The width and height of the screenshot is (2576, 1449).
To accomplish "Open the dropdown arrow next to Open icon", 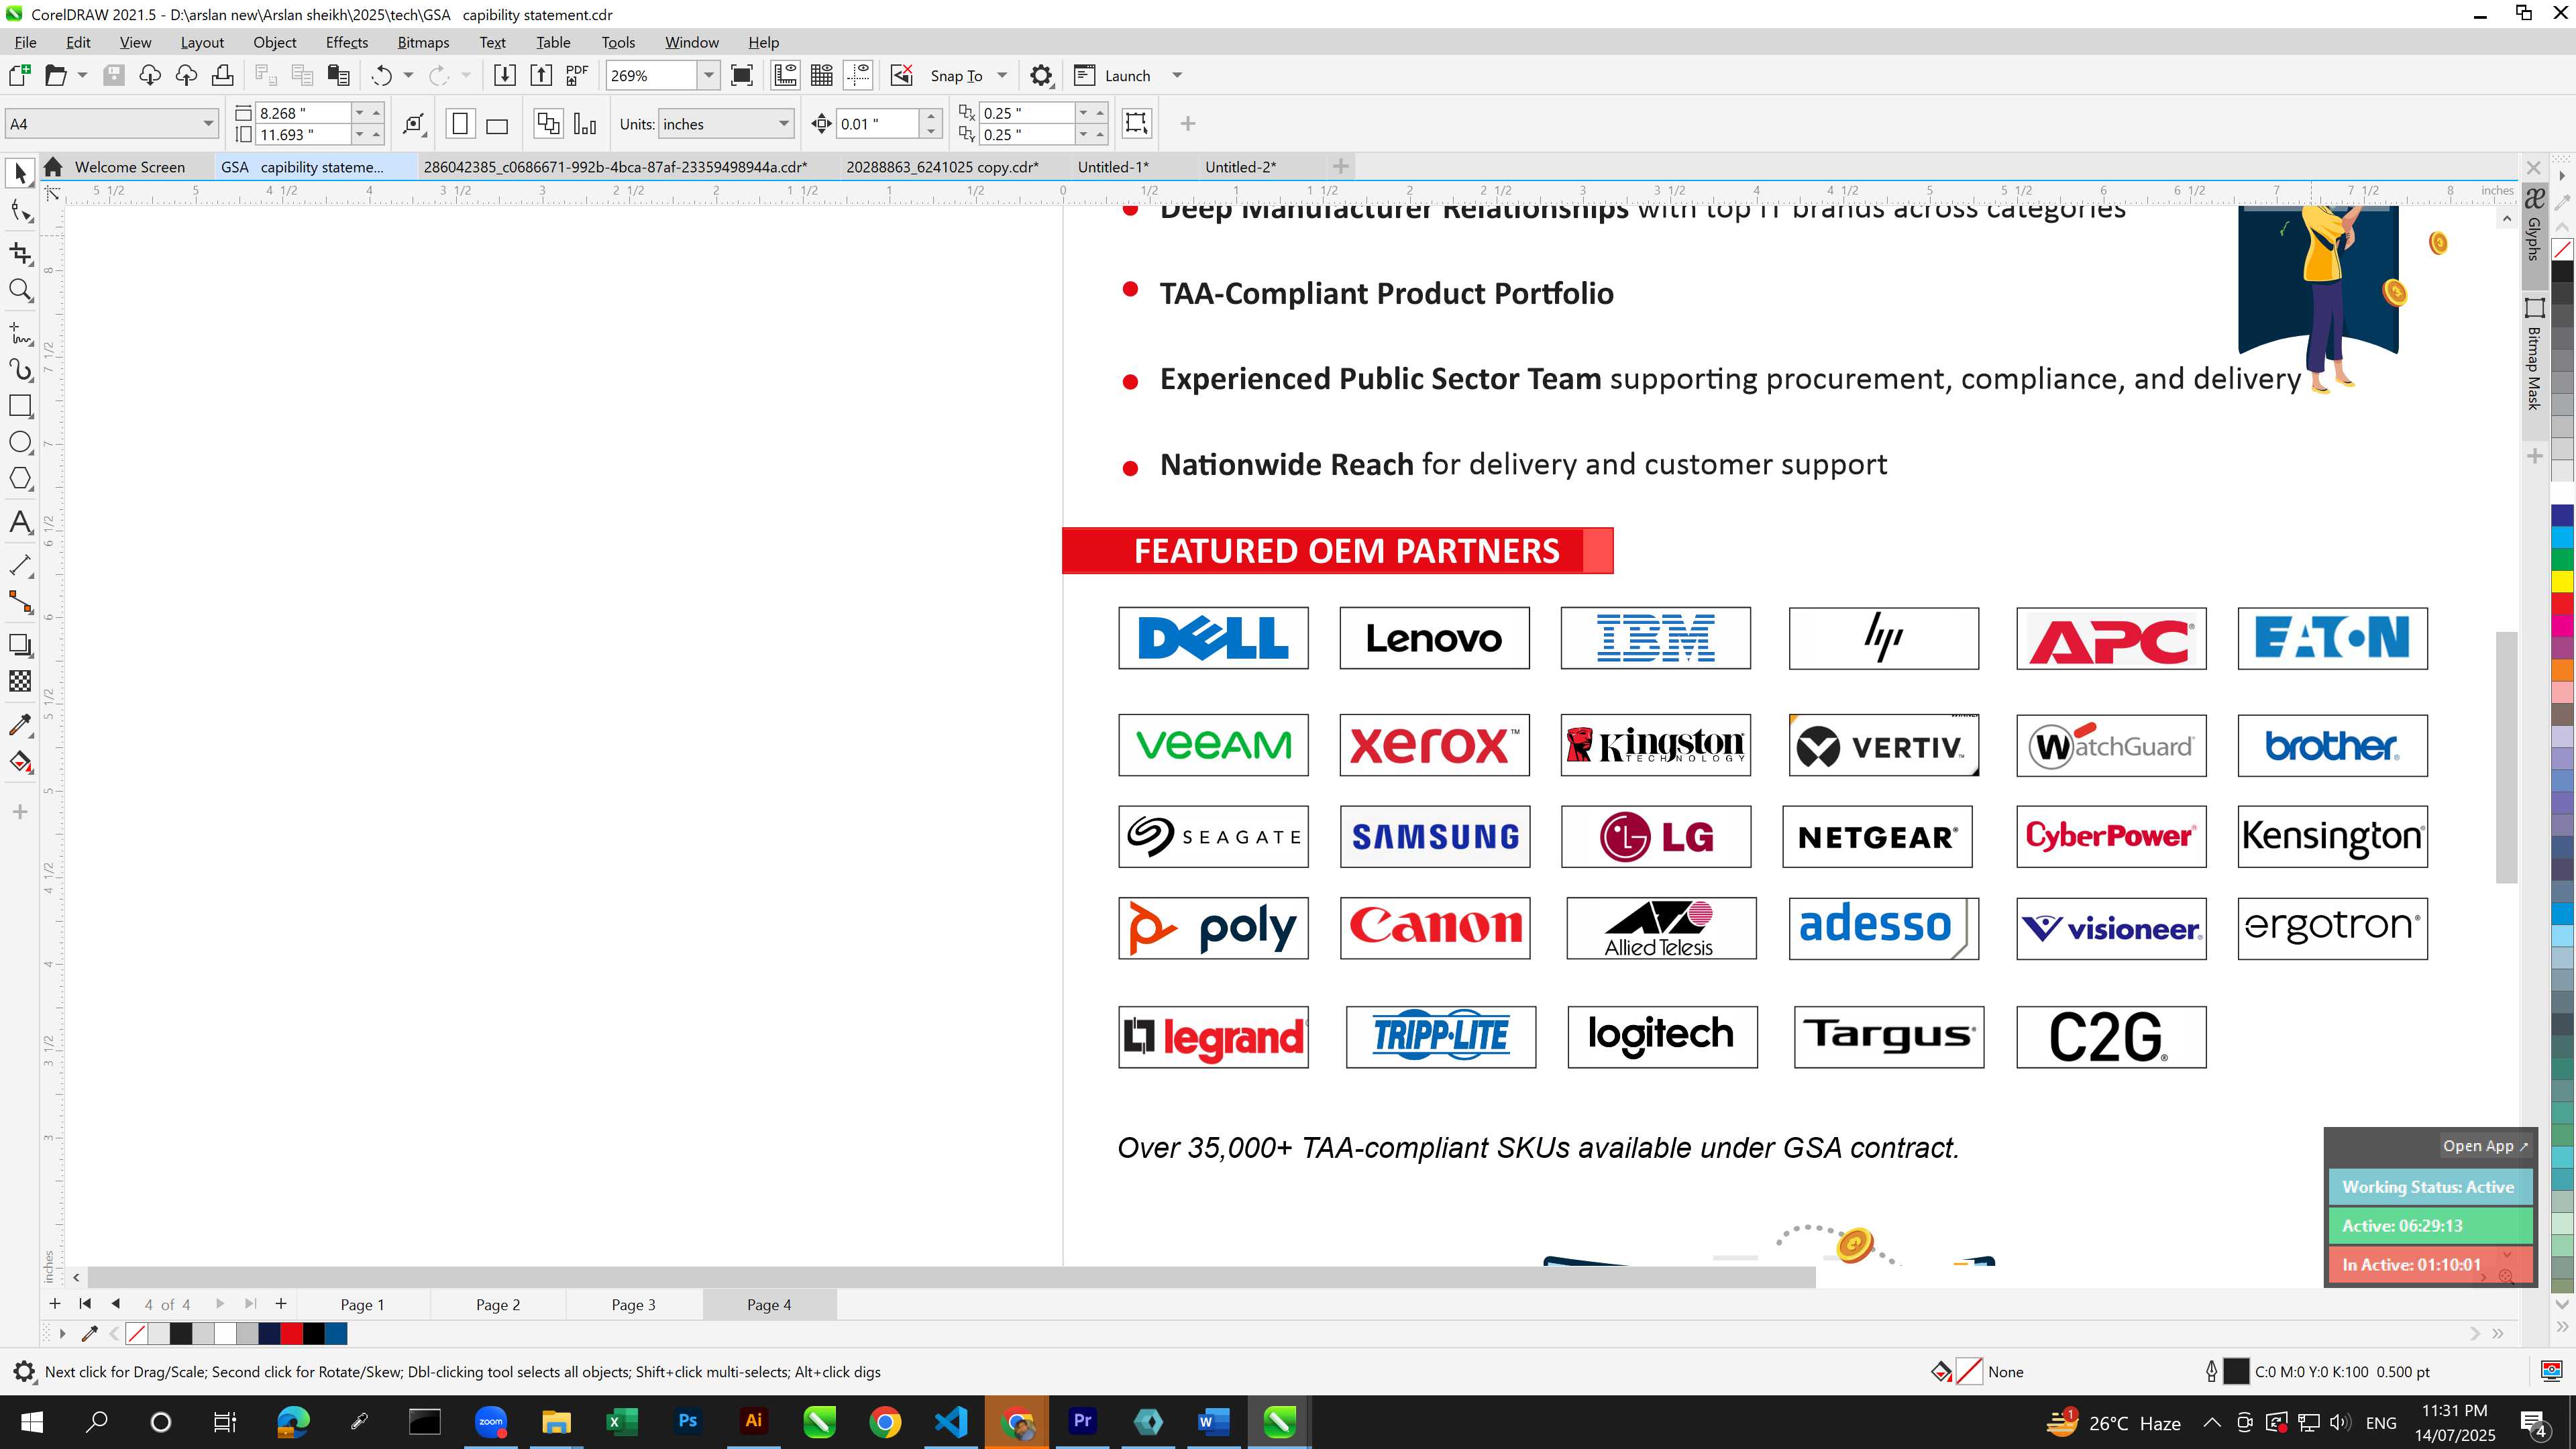I will [82, 76].
